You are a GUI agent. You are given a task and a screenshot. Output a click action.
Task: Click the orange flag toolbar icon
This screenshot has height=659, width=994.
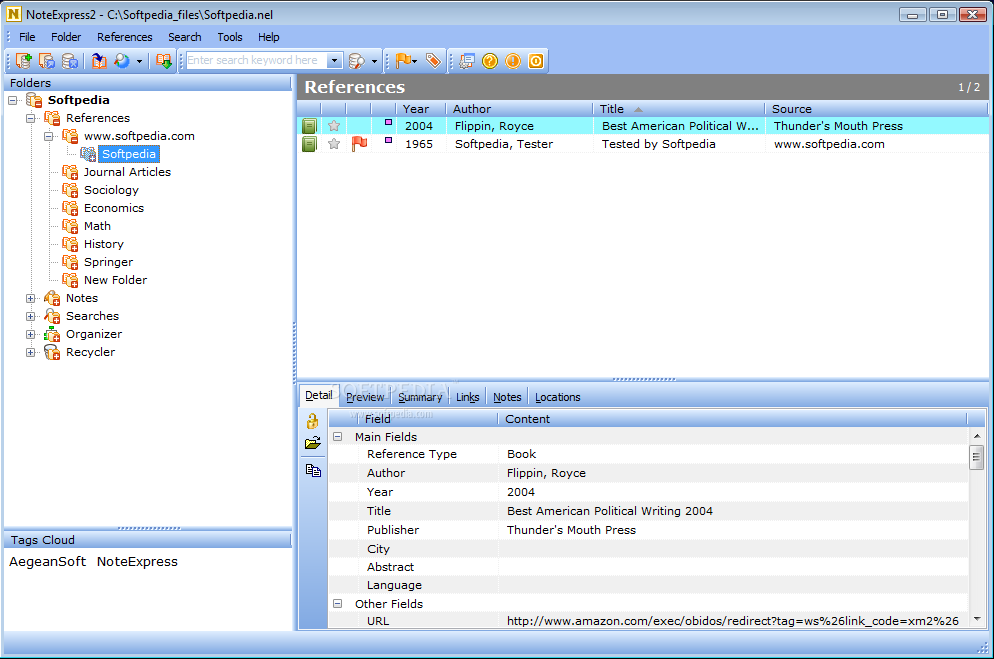click(x=403, y=61)
